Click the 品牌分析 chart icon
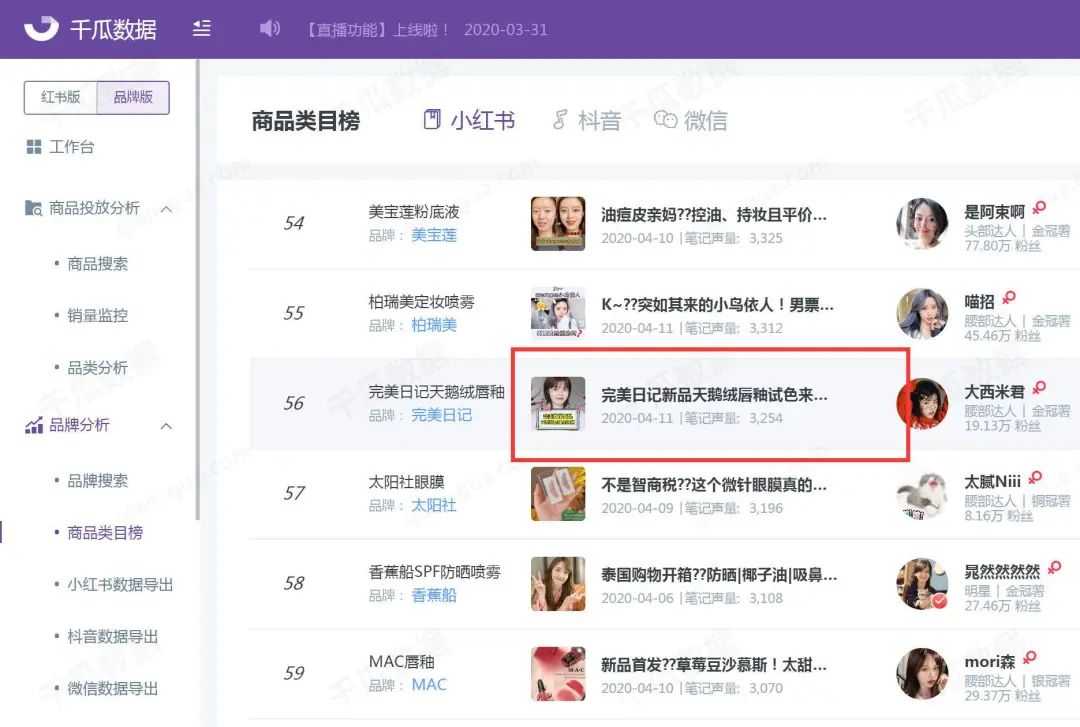1080x727 pixels. point(34,425)
